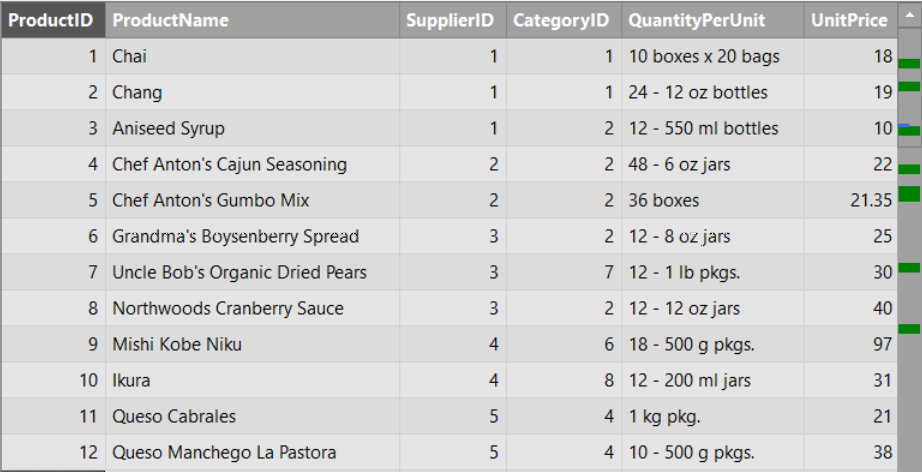Sort by the ProductID column header
The width and height of the screenshot is (922, 474).
[x=53, y=20]
